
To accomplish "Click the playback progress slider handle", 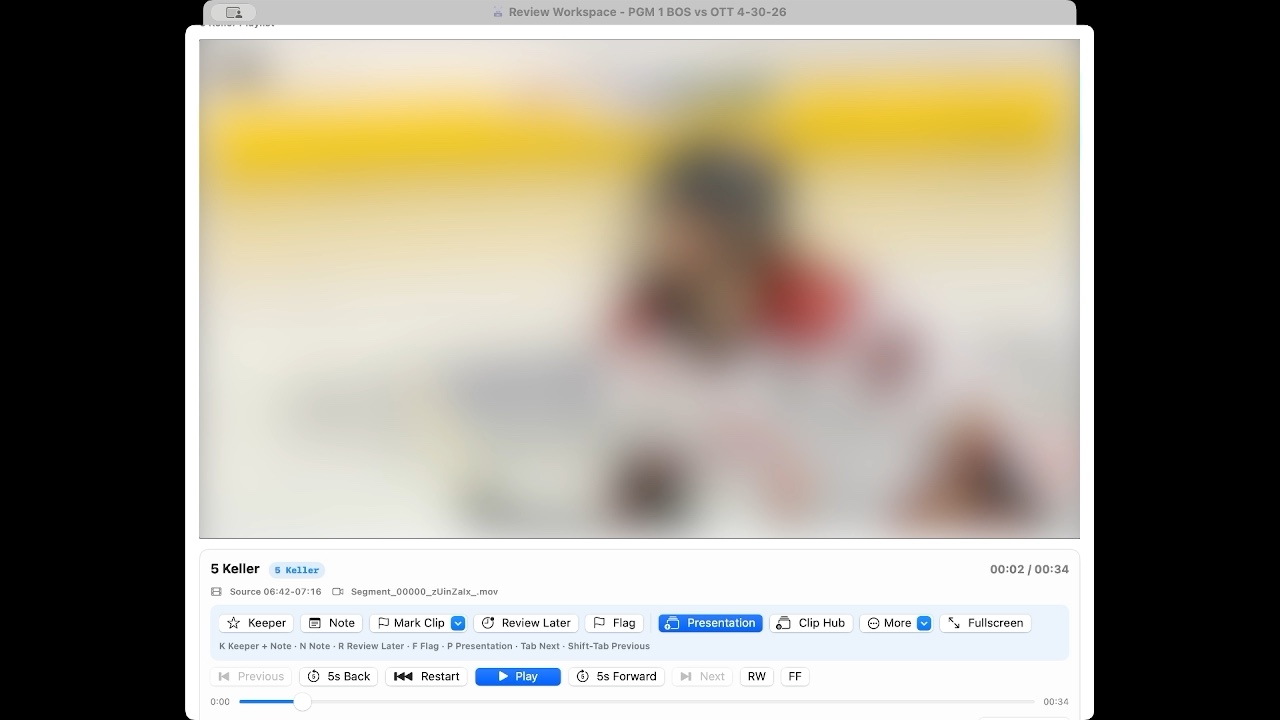I will (302, 702).
